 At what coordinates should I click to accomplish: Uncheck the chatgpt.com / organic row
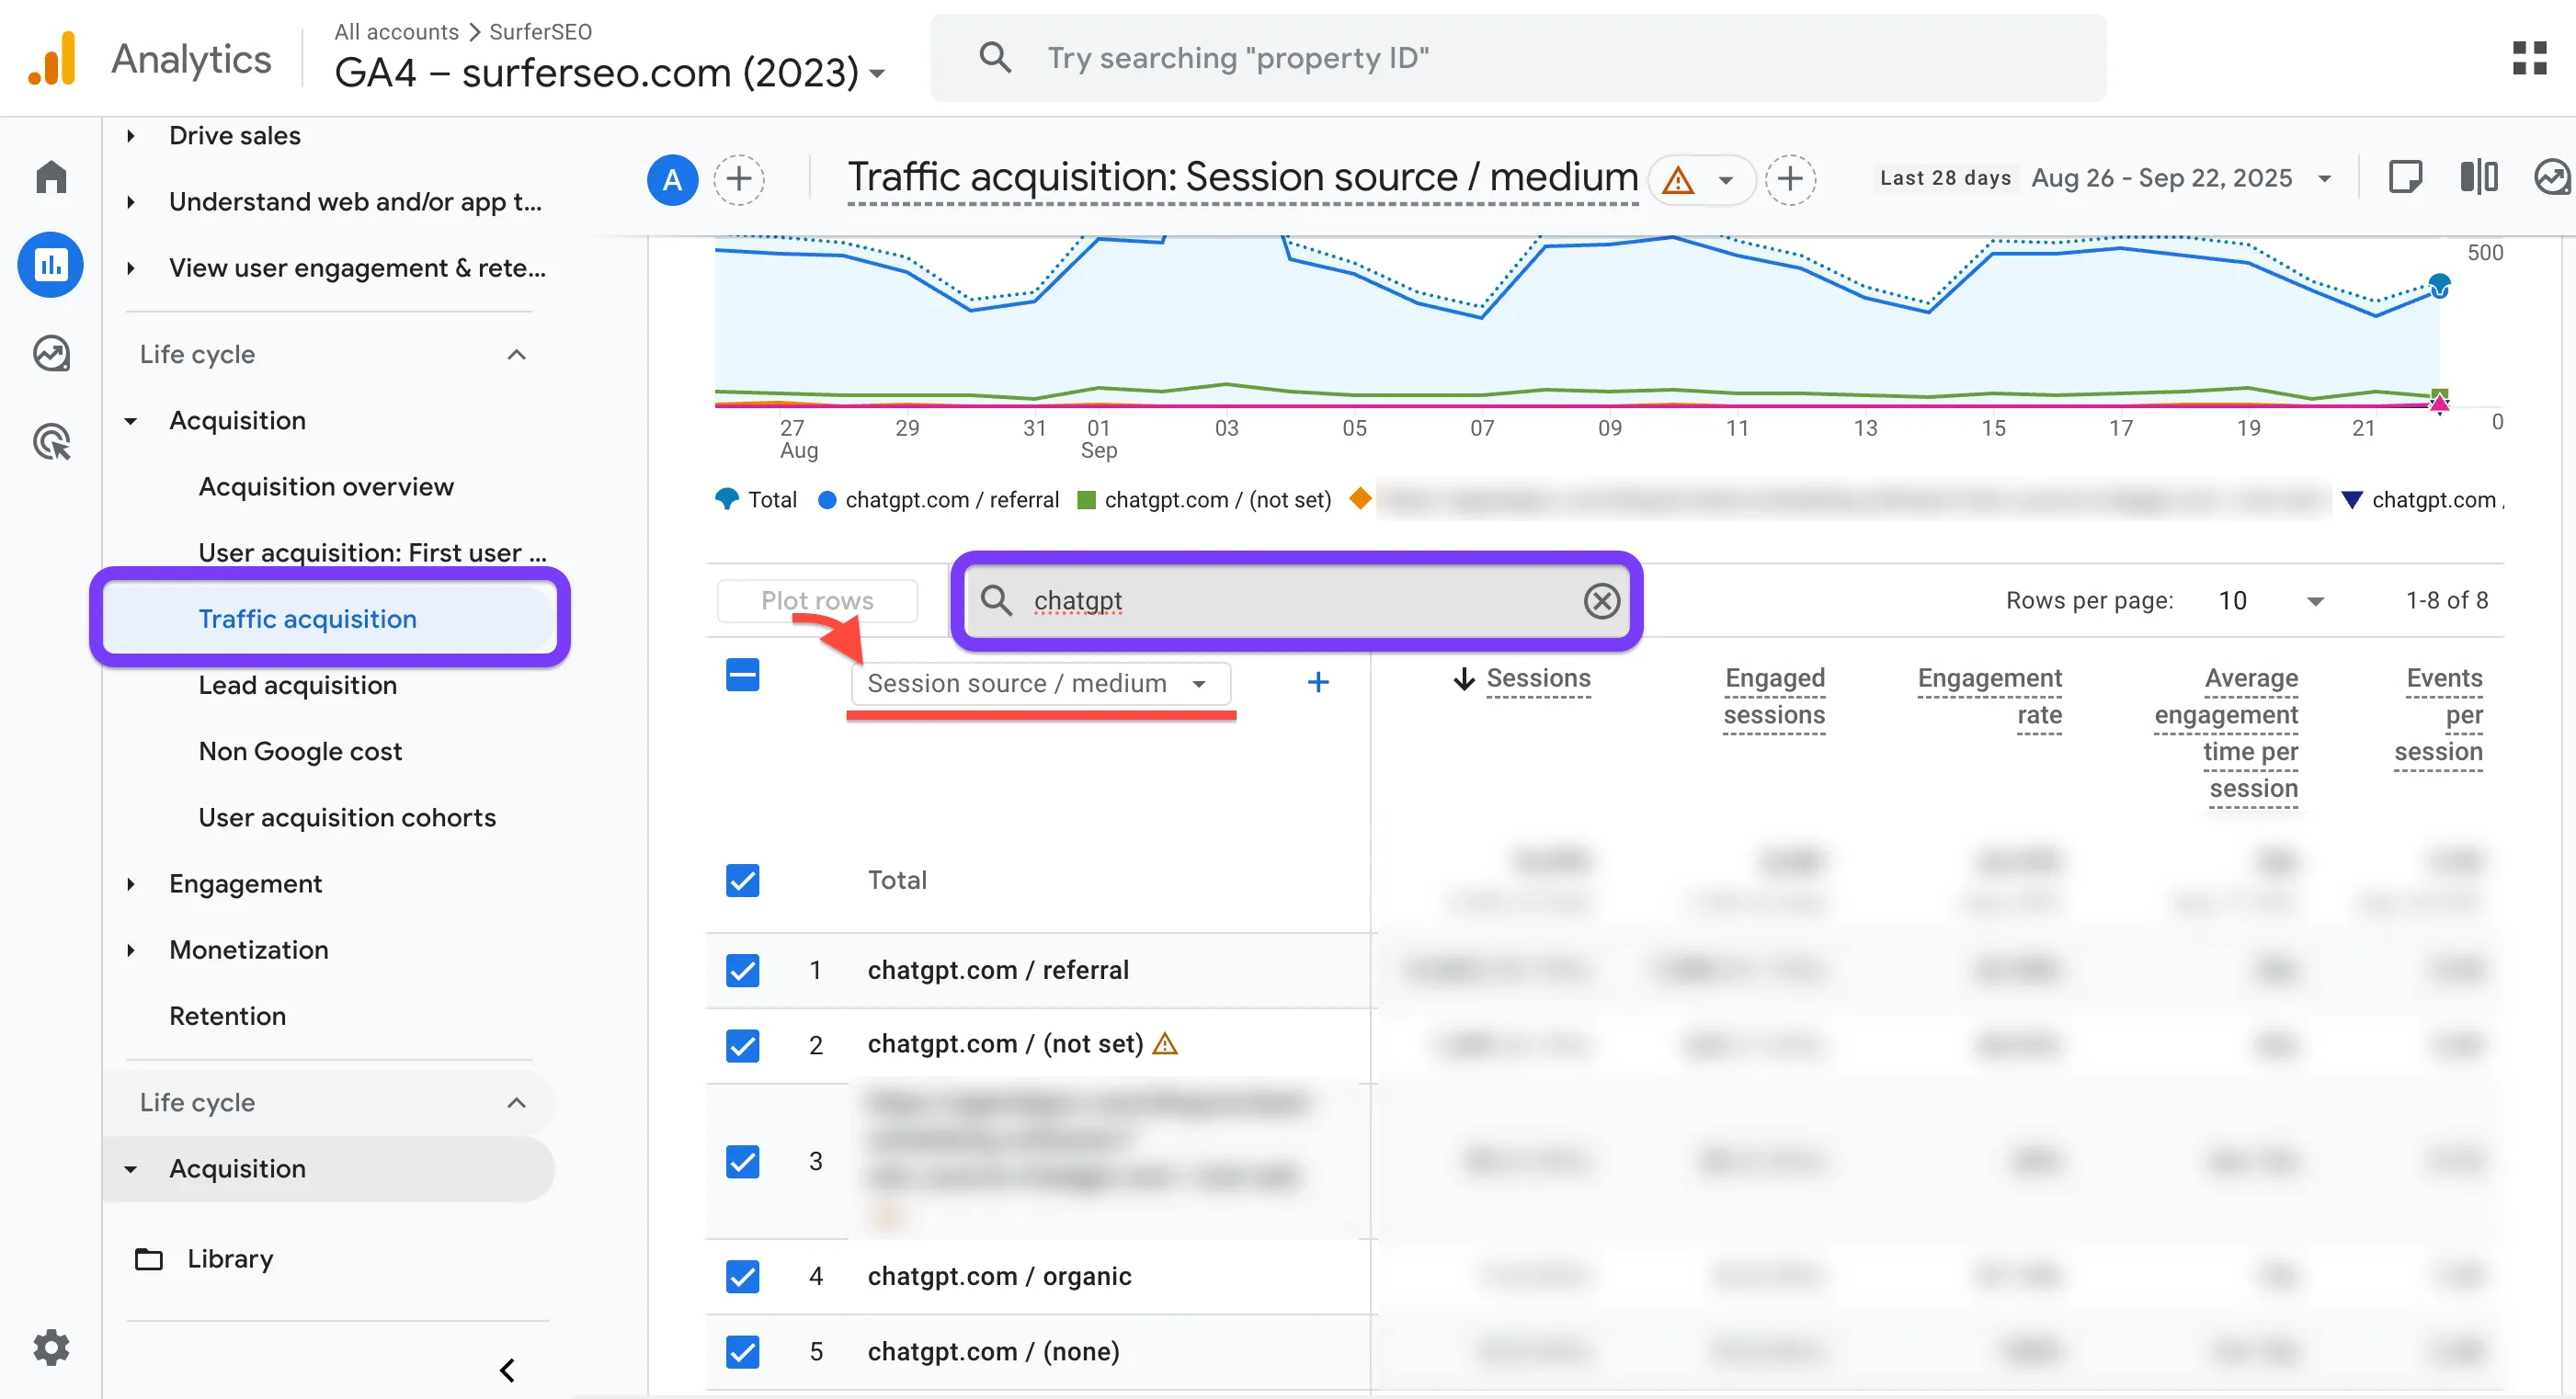(742, 1276)
